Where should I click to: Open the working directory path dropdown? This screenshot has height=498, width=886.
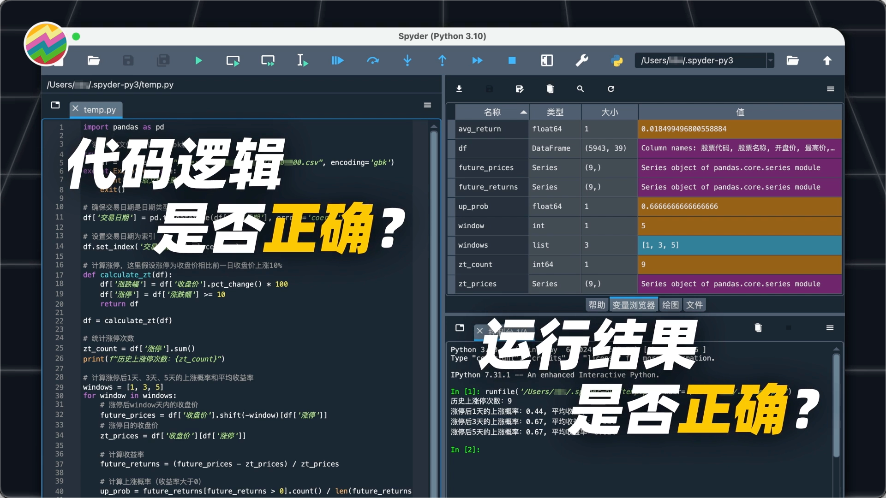(x=769, y=61)
